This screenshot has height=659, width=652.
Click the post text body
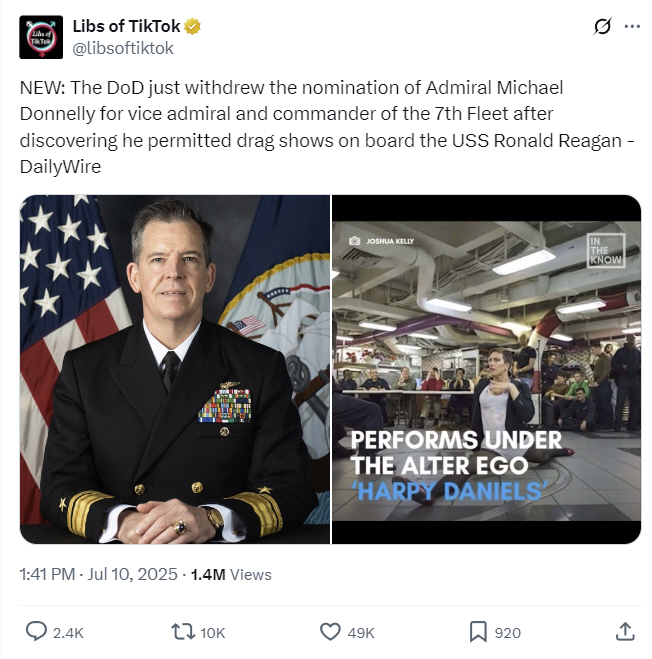326,127
